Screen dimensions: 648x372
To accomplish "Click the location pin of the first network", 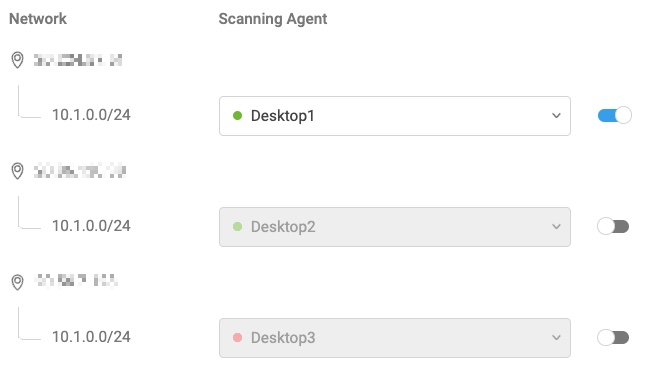I will pyautogui.click(x=17, y=60).
